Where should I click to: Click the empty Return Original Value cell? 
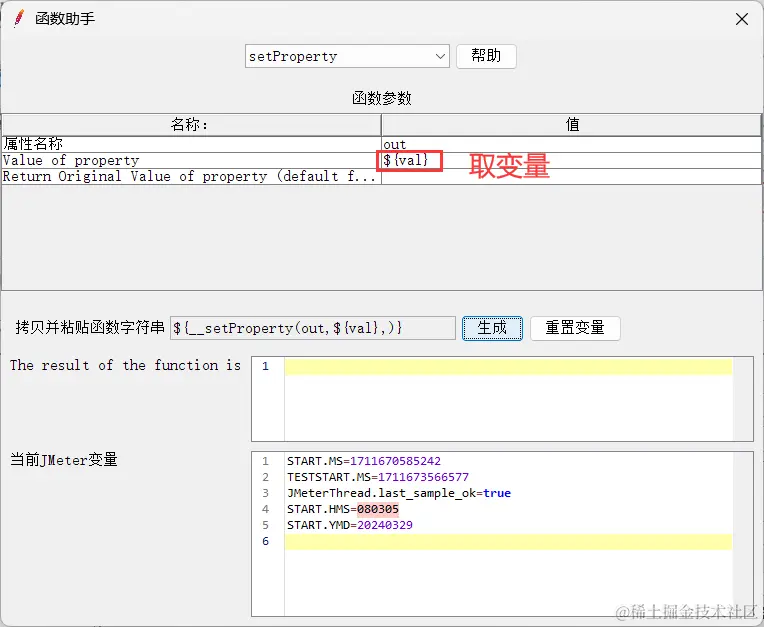click(571, 176)
